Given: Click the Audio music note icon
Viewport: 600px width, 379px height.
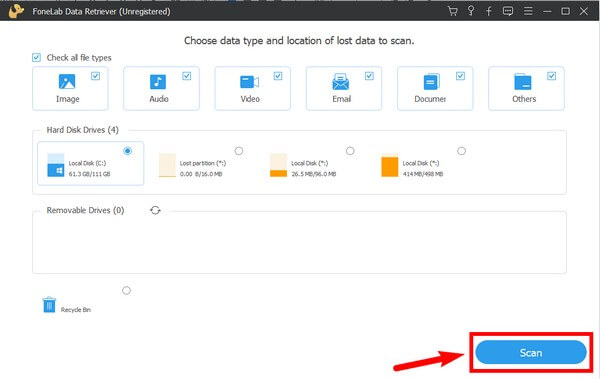Looking at the screenshot, I should 158,82.
